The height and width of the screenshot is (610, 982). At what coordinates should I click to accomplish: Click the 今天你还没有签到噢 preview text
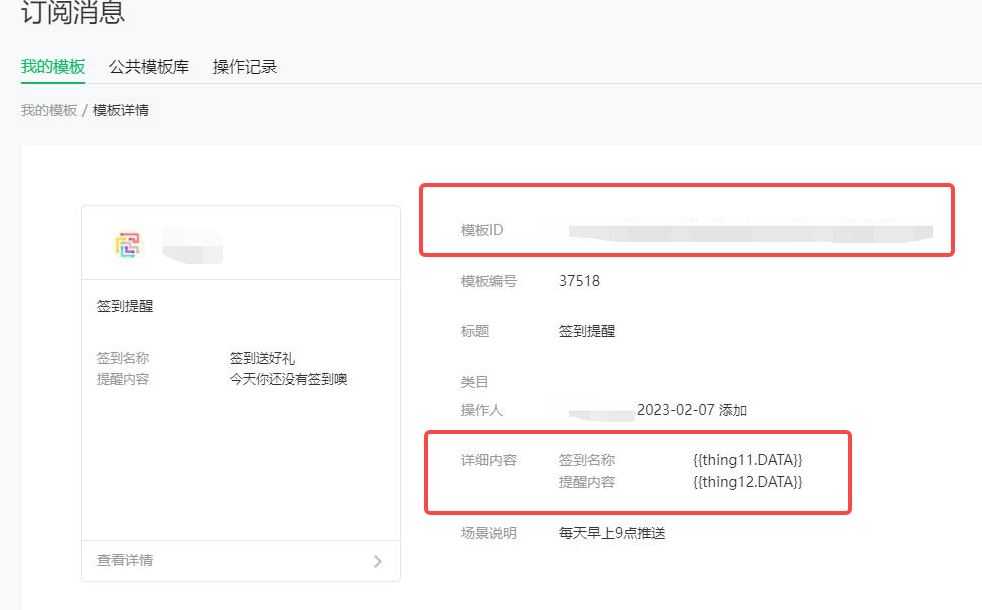(288, 379)
